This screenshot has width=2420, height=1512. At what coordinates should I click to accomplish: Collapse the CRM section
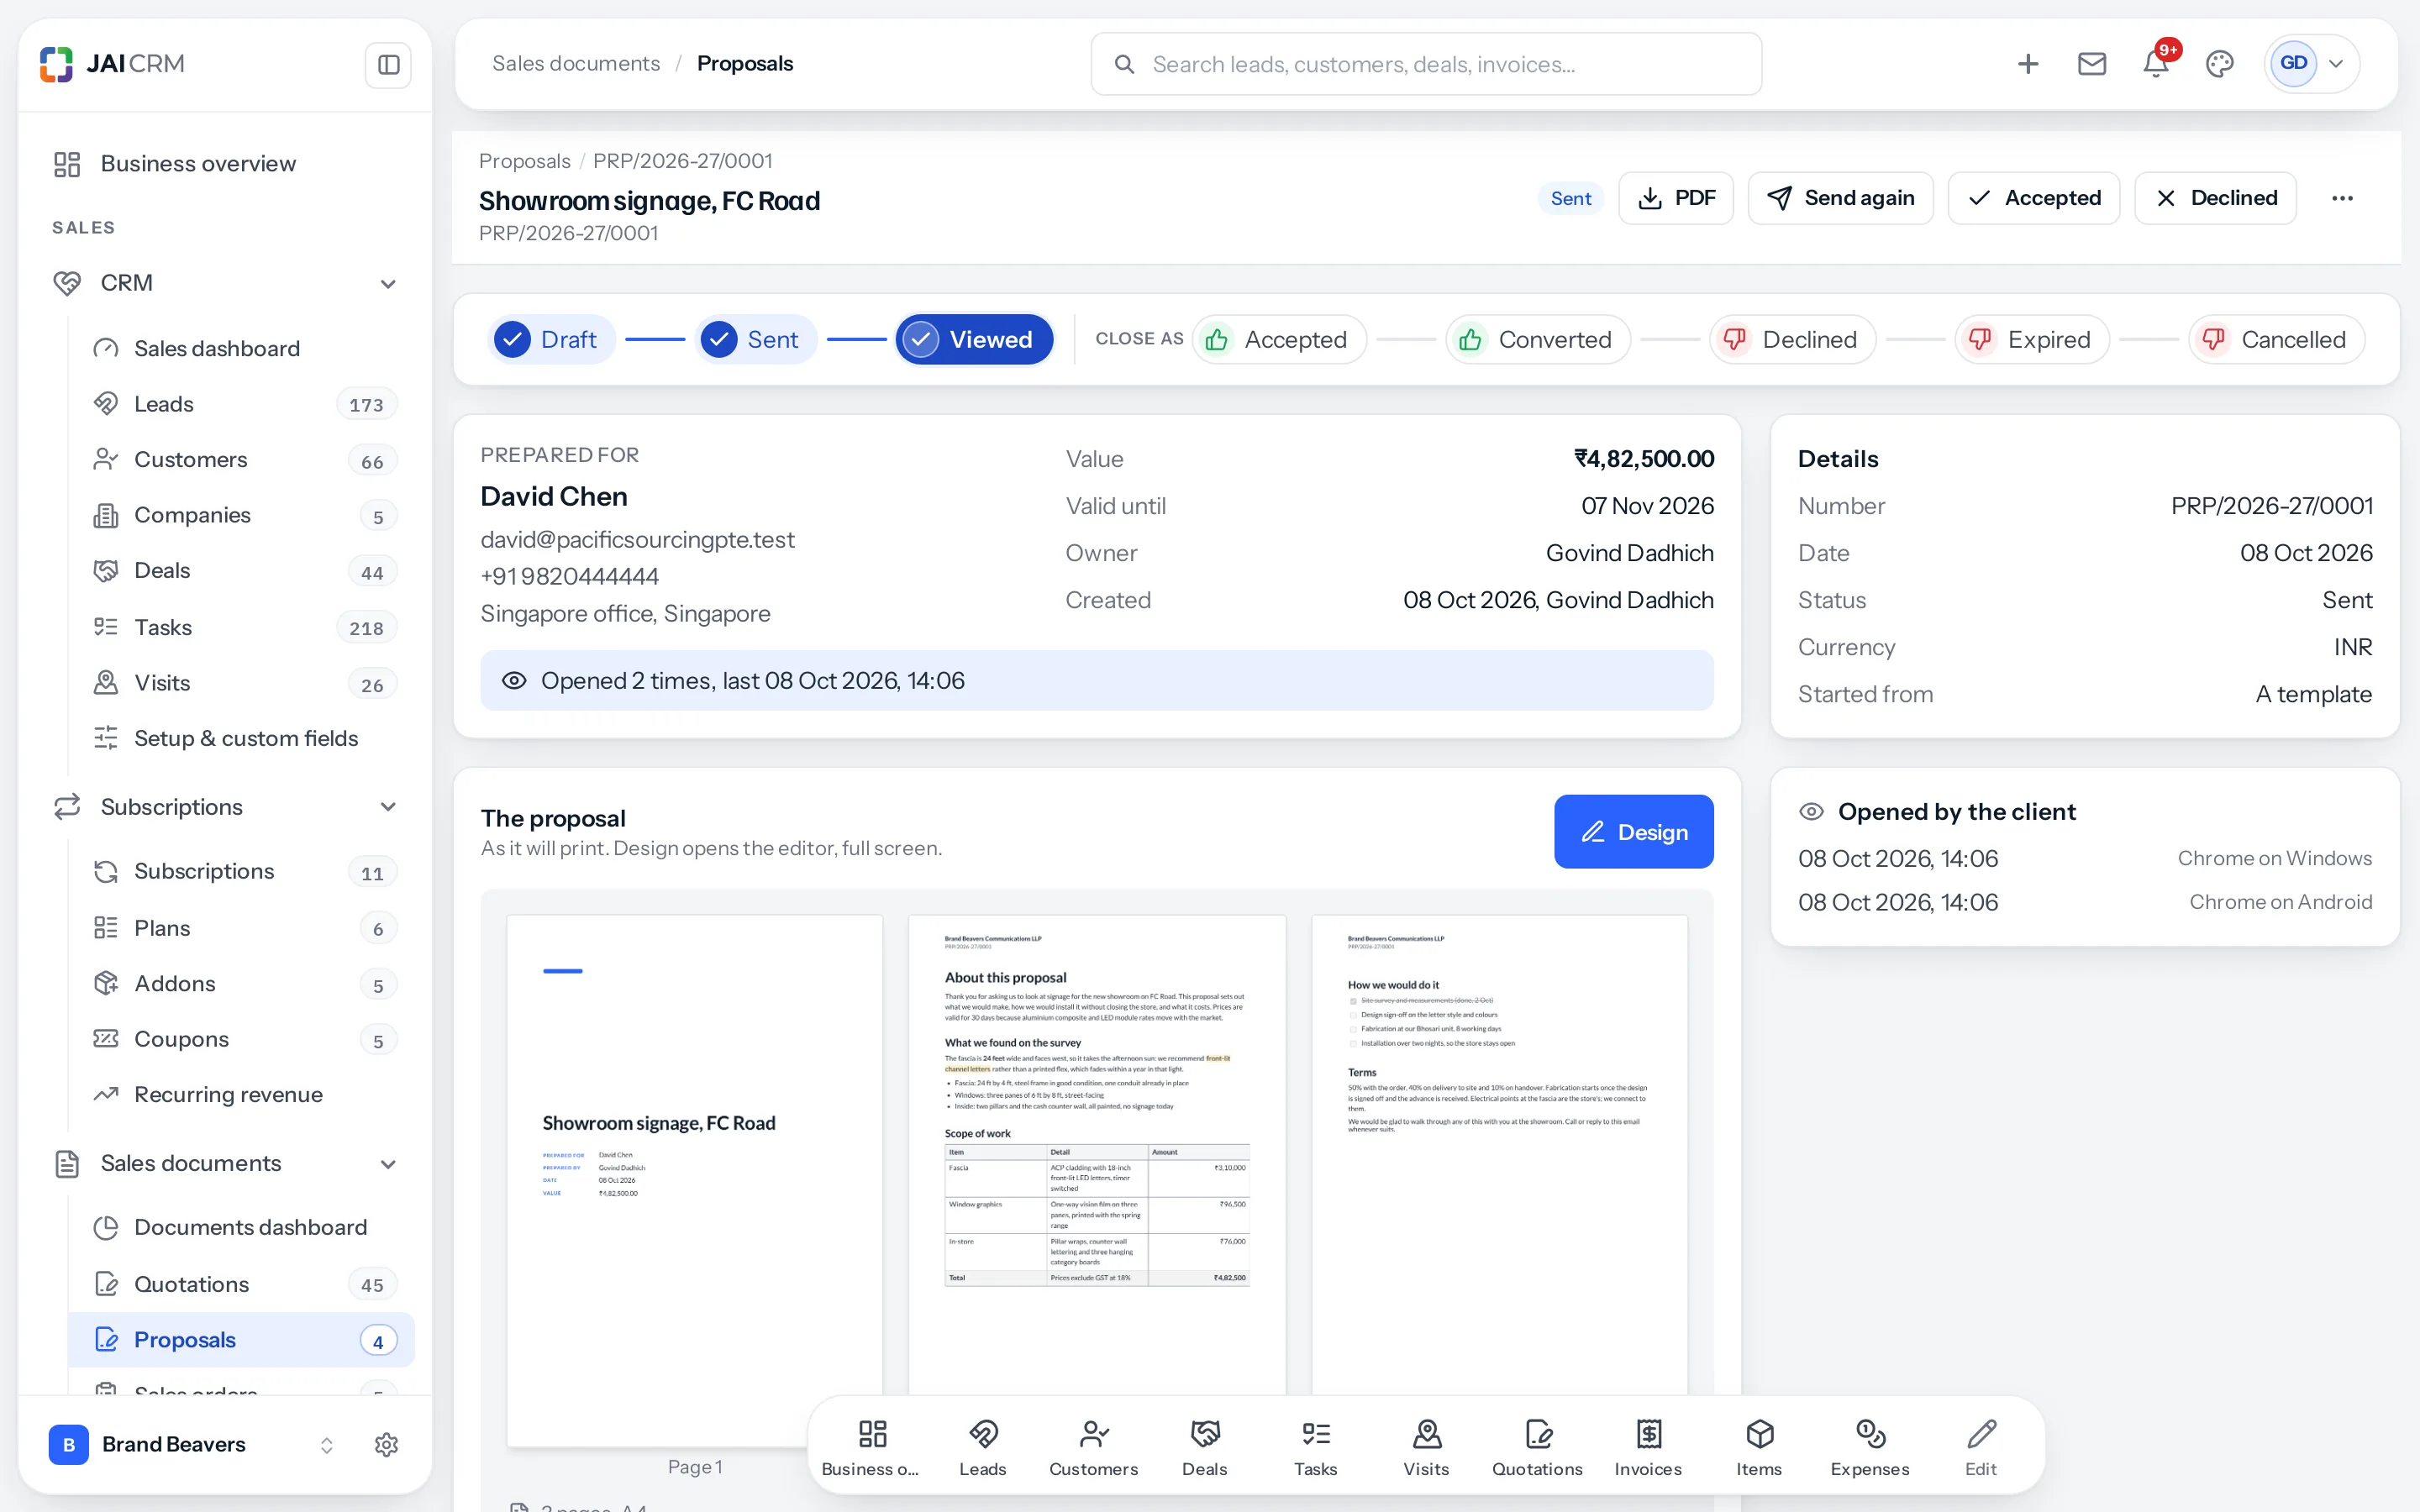pyautogui.click(x=388, y=284)
